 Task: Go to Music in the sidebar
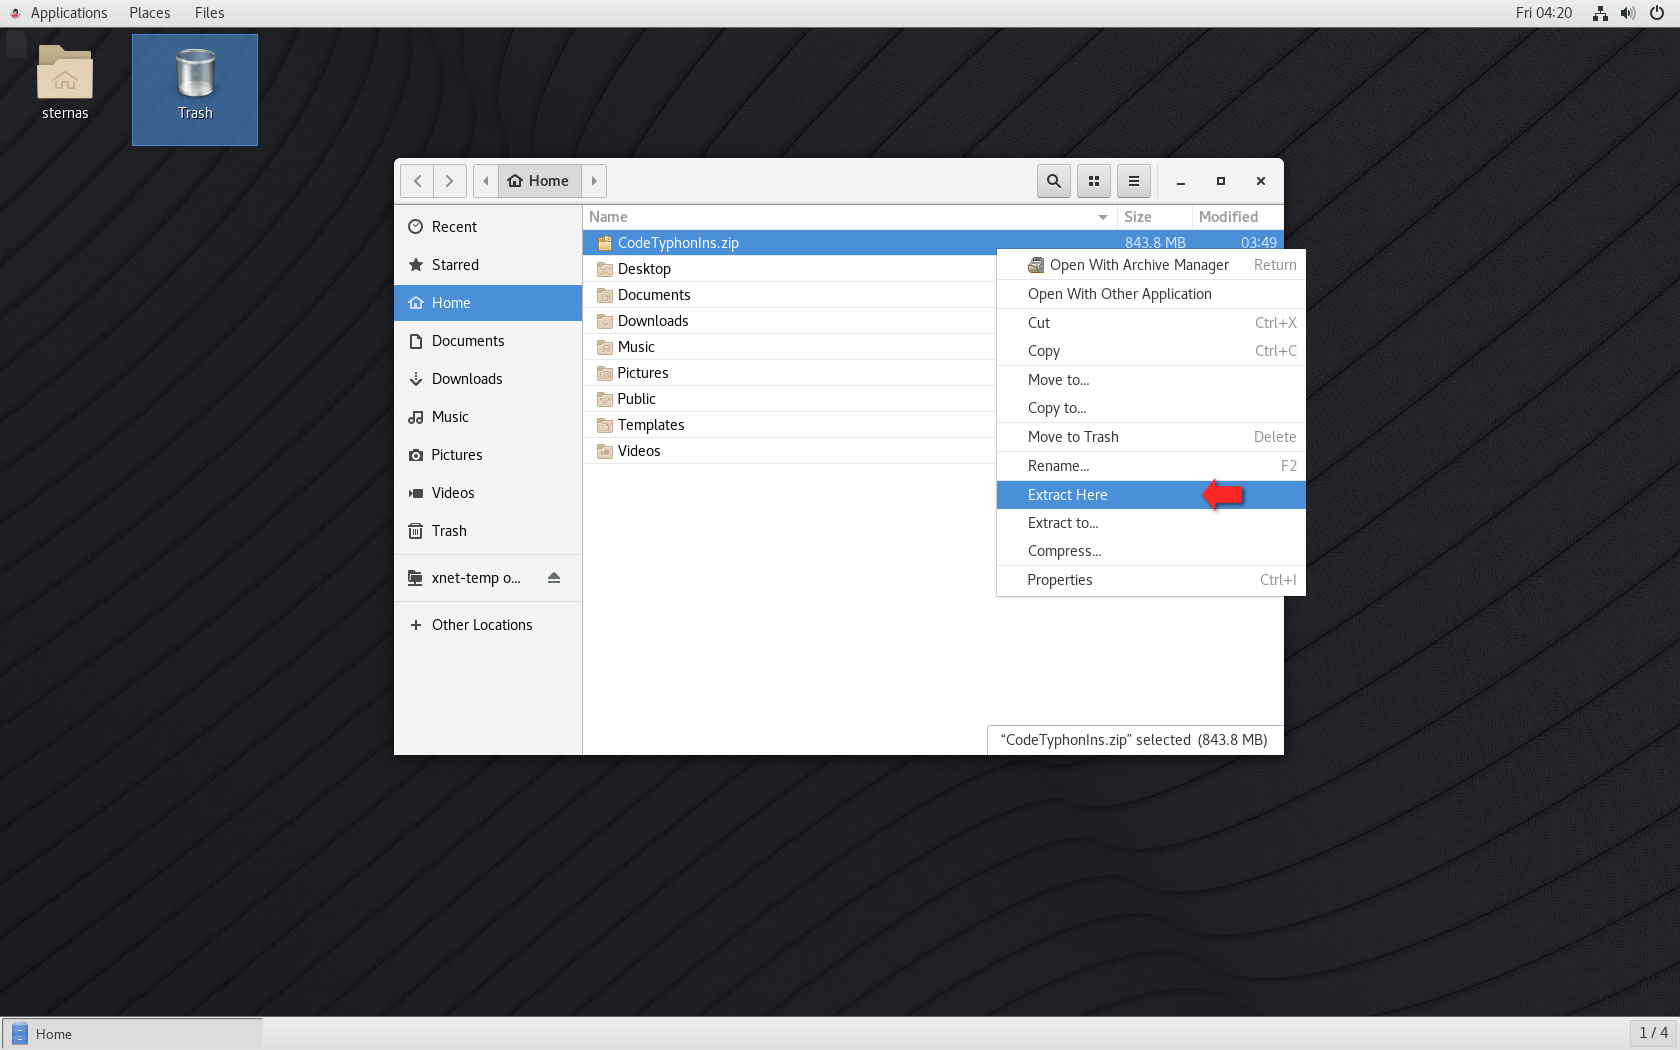pyautogui.click(x=488, y=417)
